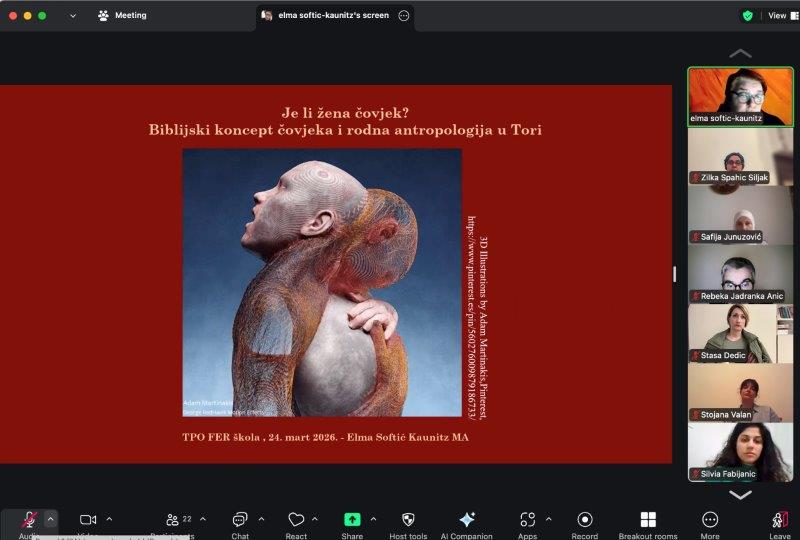Open Breakout rooms

[x=648, y=520]
